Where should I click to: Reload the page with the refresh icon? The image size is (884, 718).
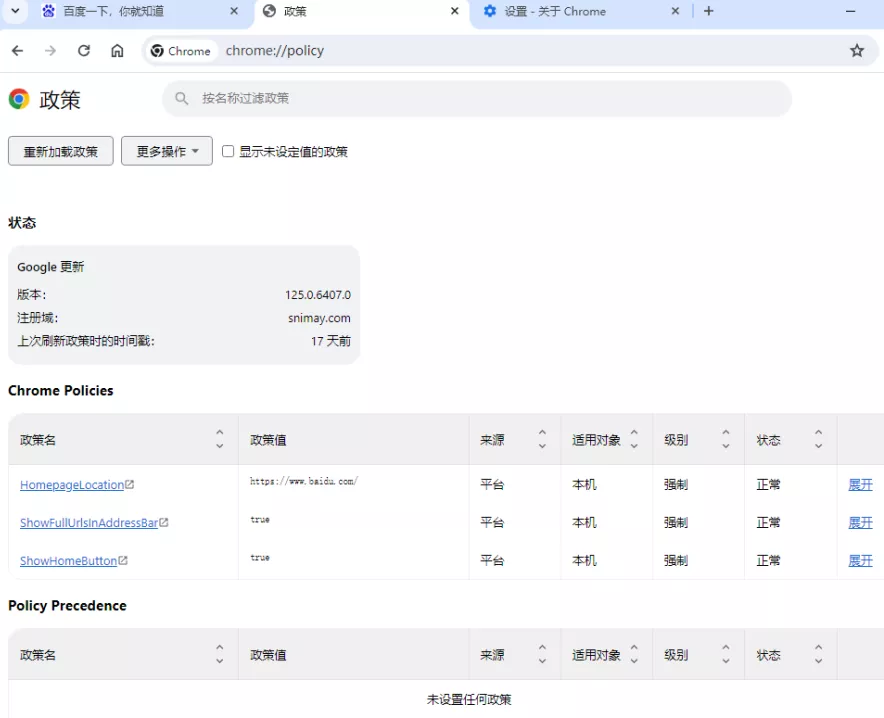84,51
